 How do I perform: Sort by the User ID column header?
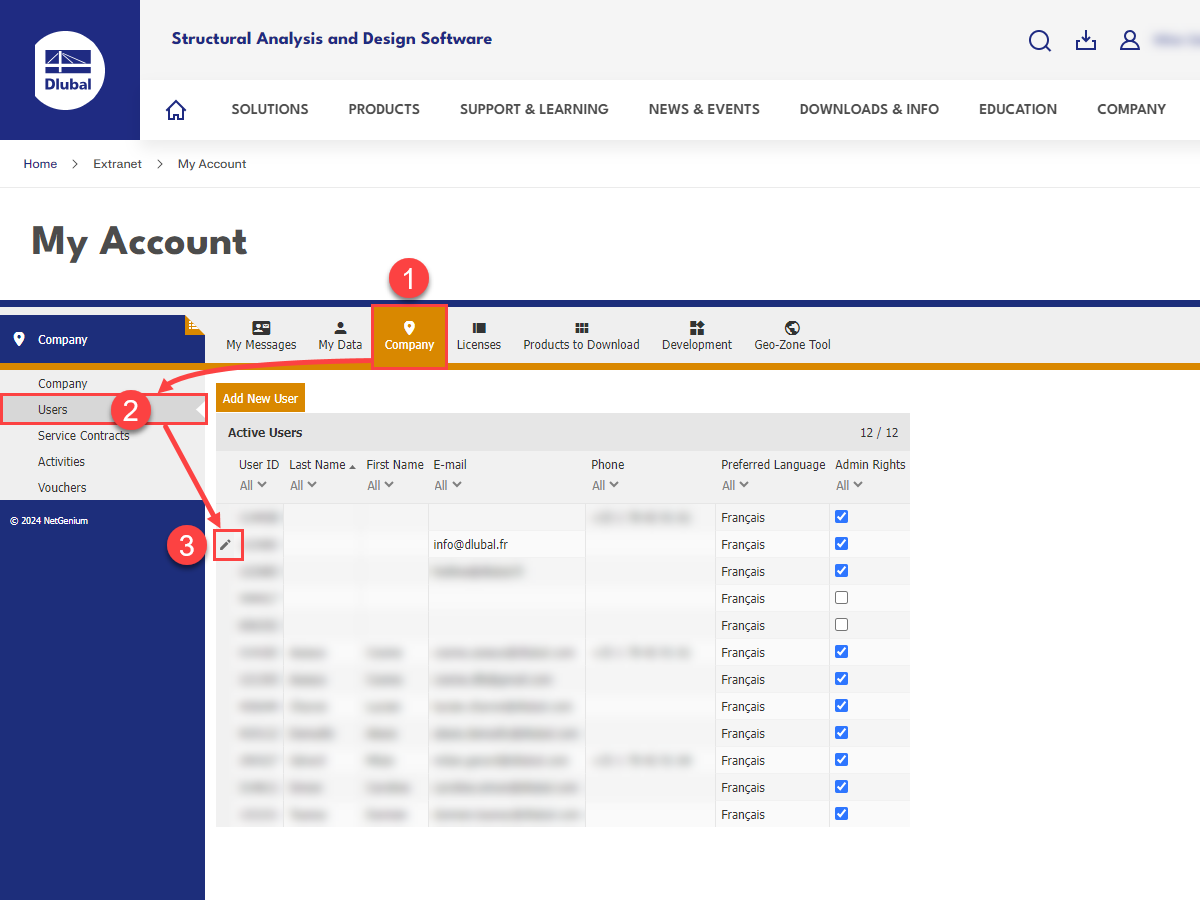pyautogui.click(x=259, y=465)
